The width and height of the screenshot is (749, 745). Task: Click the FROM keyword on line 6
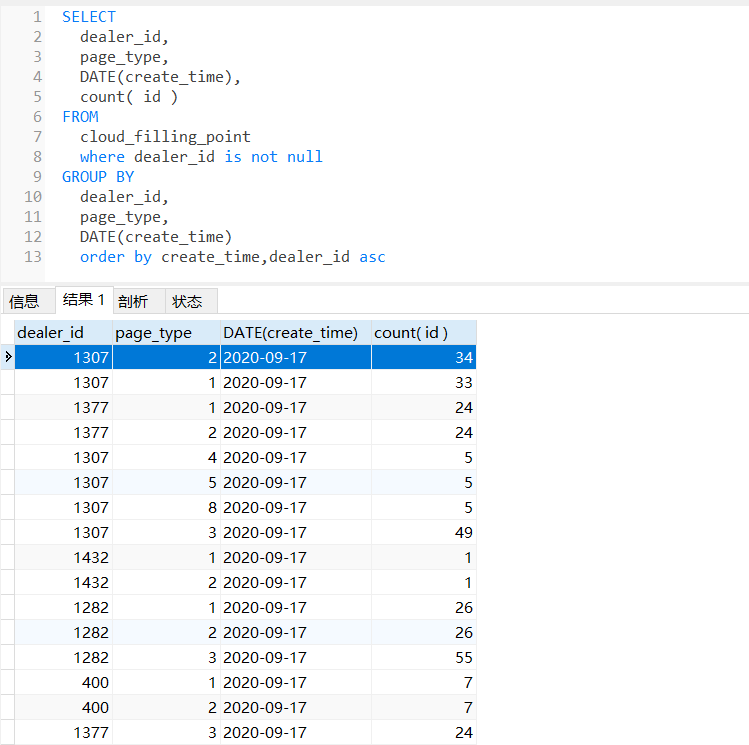[80, 117]
